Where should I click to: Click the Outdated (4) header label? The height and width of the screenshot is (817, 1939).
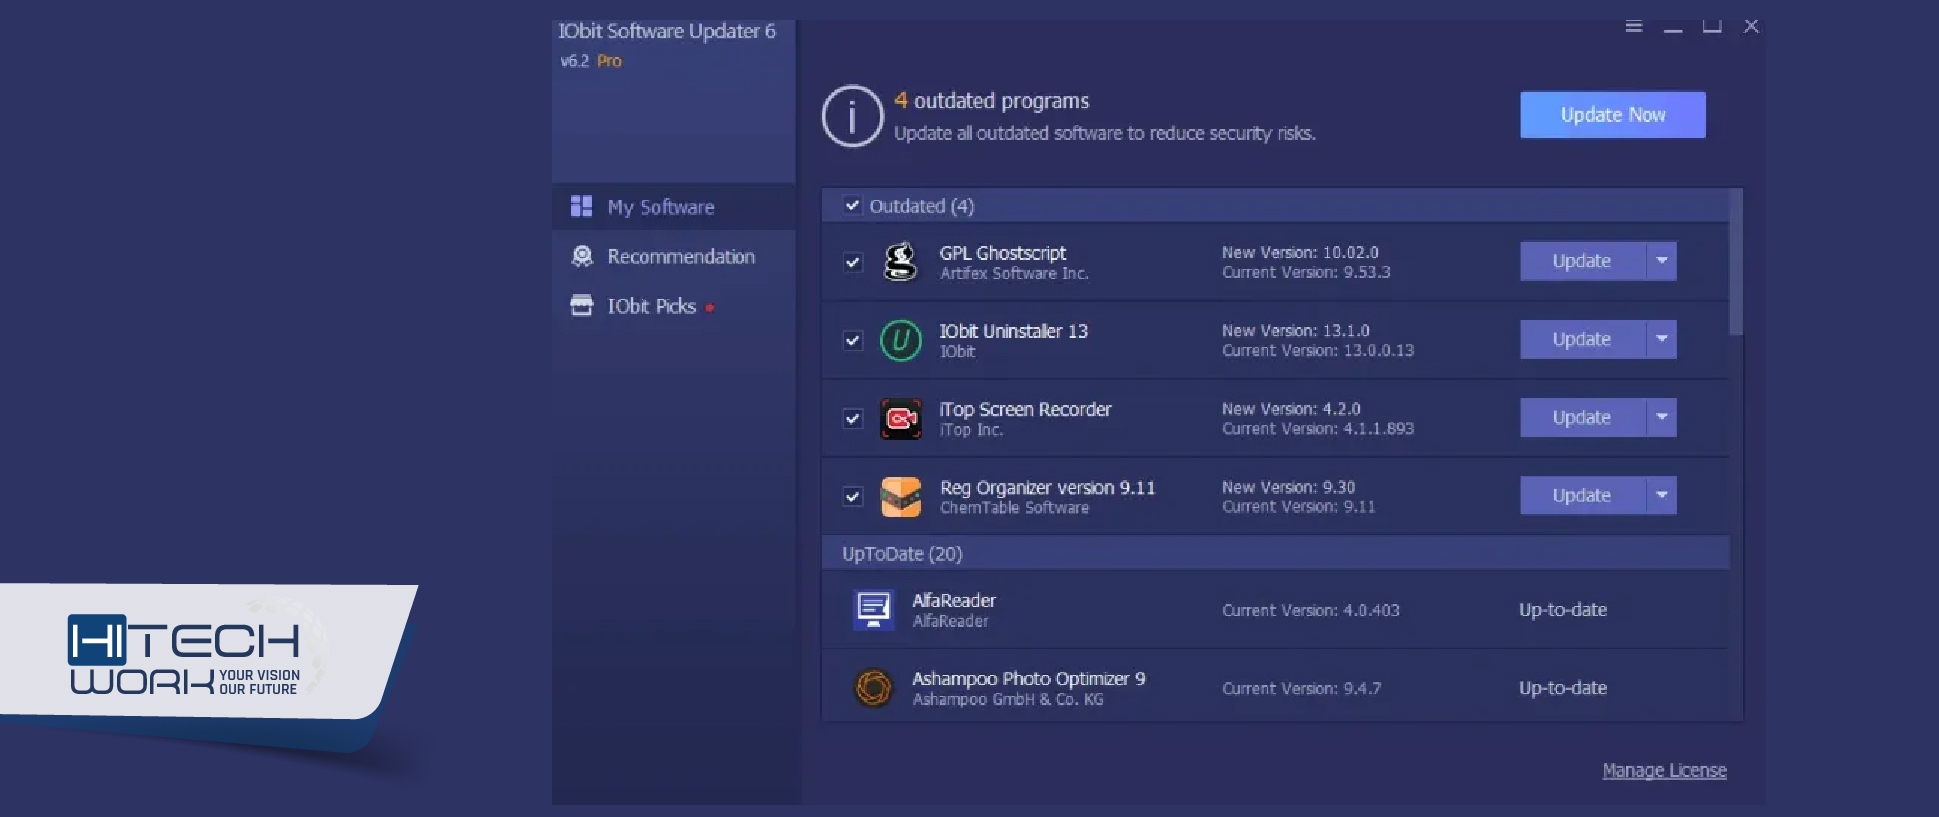click(921, 206)
